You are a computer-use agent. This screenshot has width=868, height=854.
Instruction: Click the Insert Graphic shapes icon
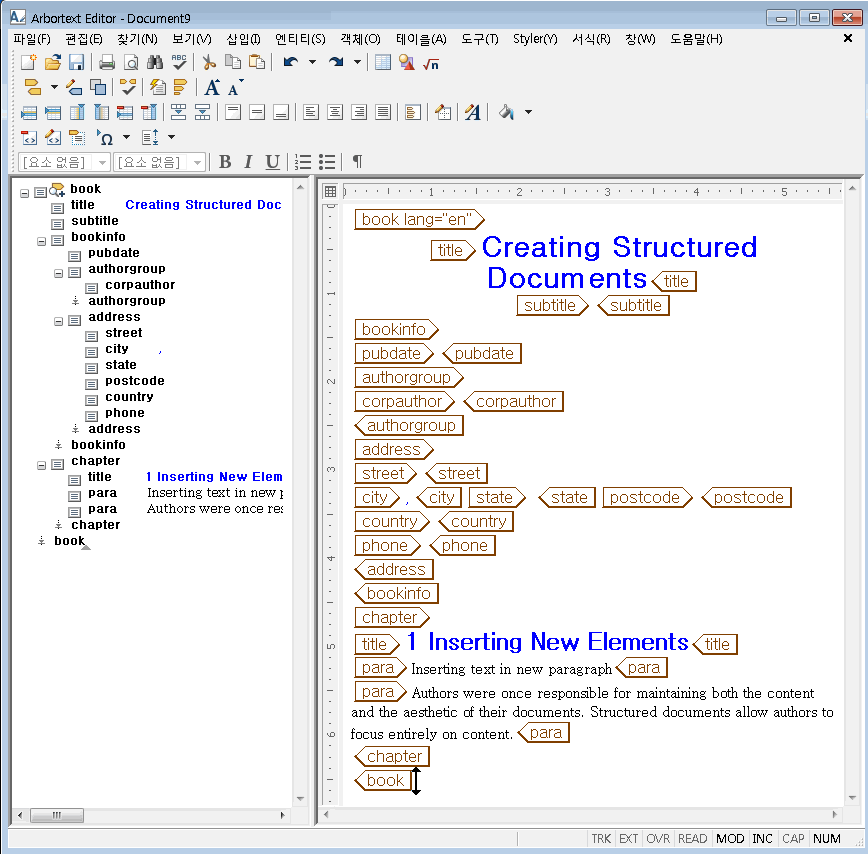[406, 62]
